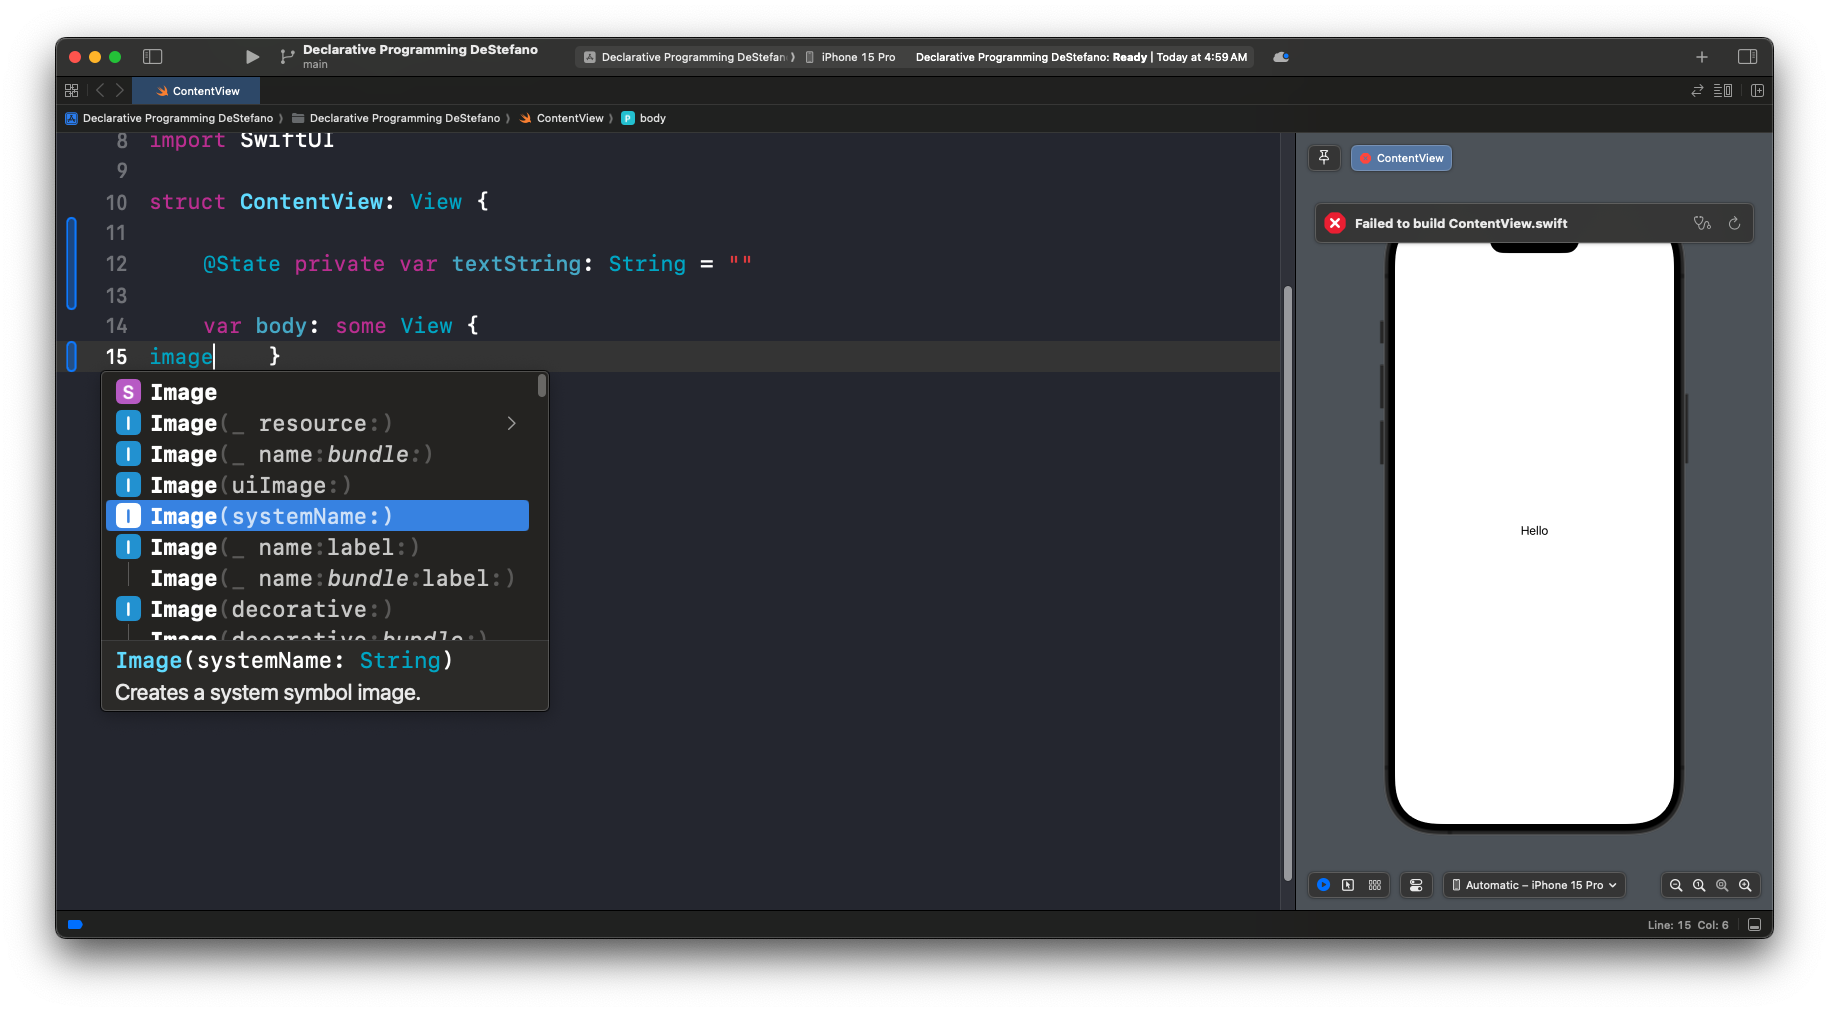Click line number 12 in gutter
The height and width of the screenshot is (1012, 1829).
[x=117, y=264]
